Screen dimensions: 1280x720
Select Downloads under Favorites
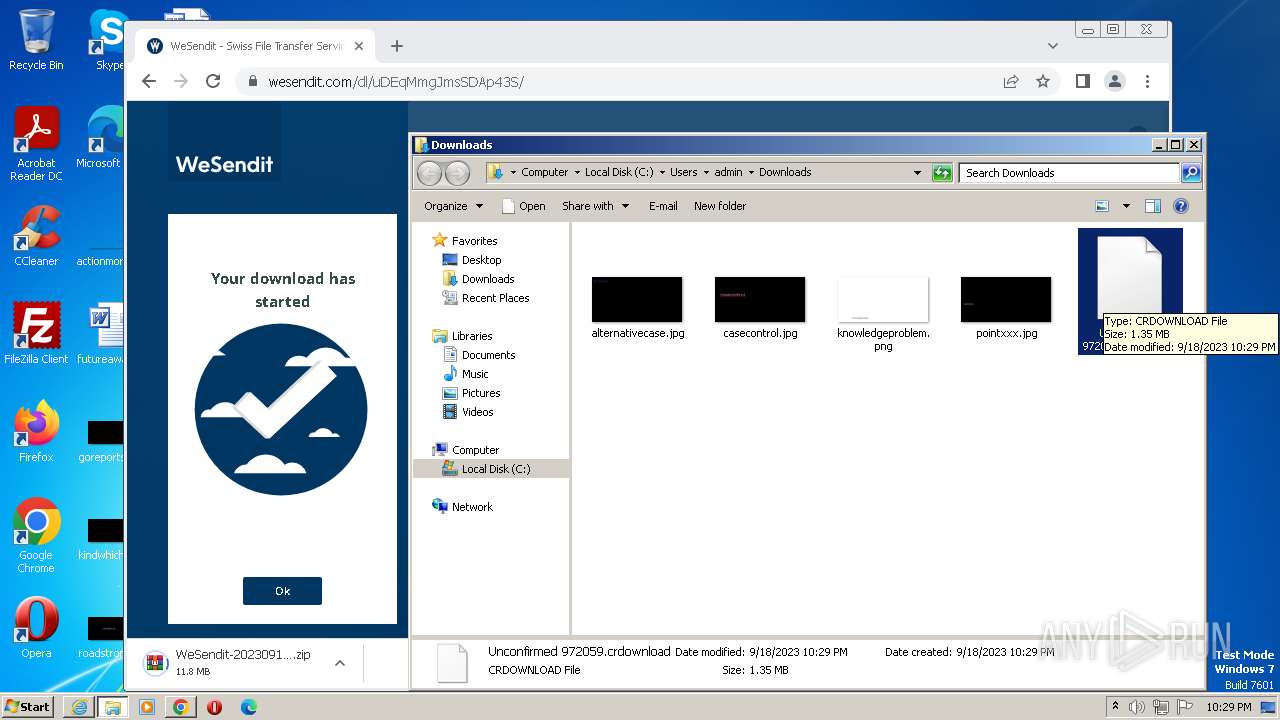pyautogui.click(x=479, y=278)
